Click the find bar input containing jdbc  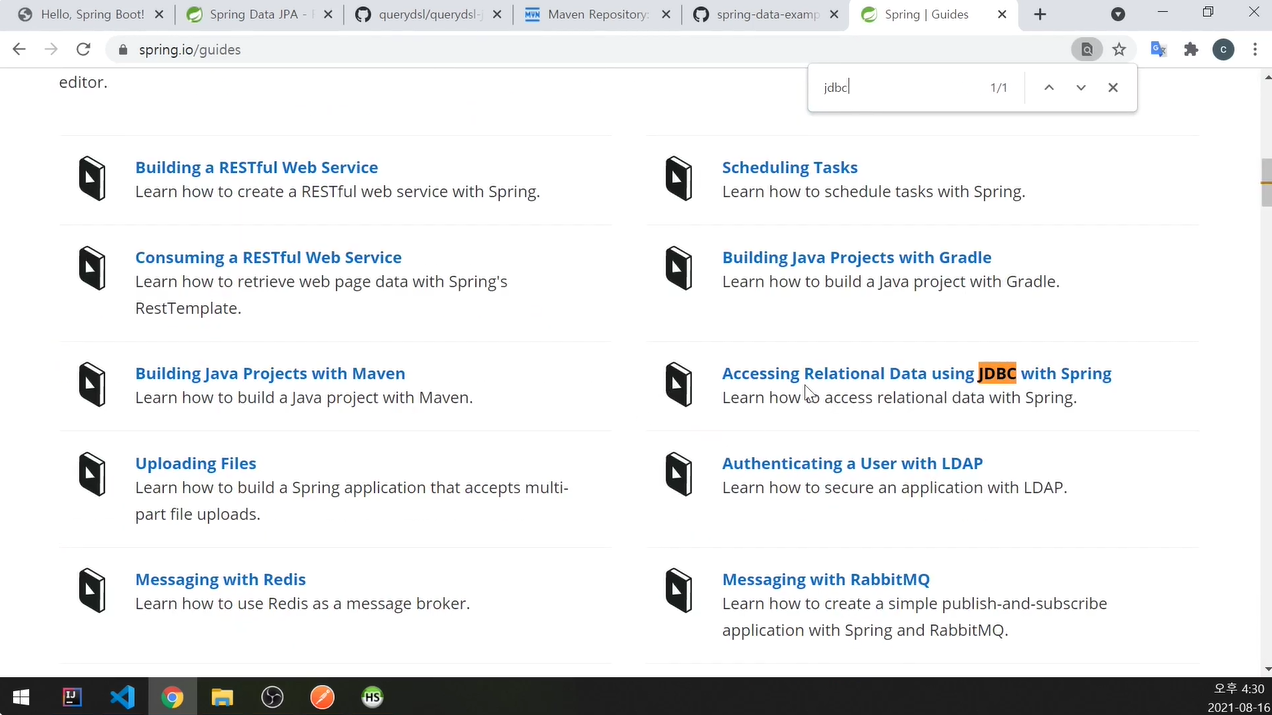(900, 87)
